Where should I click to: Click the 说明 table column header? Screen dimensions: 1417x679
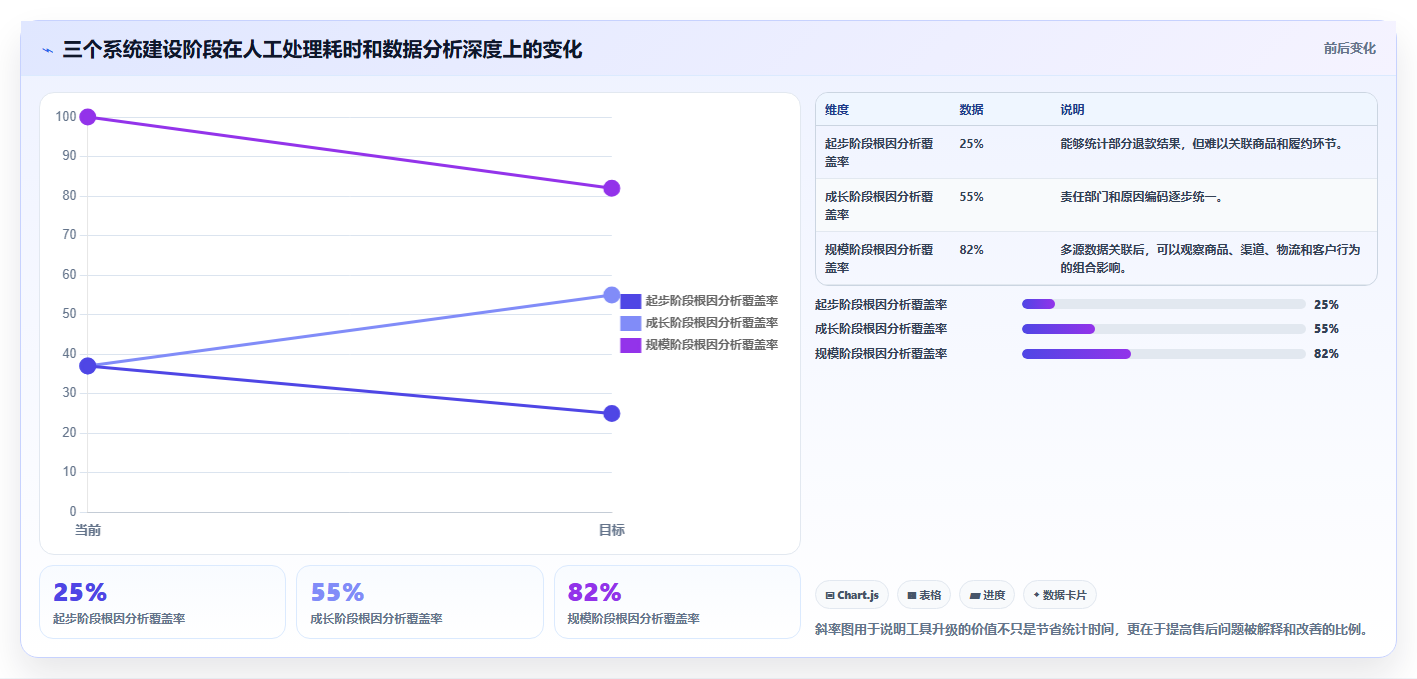coord(1072,110)
